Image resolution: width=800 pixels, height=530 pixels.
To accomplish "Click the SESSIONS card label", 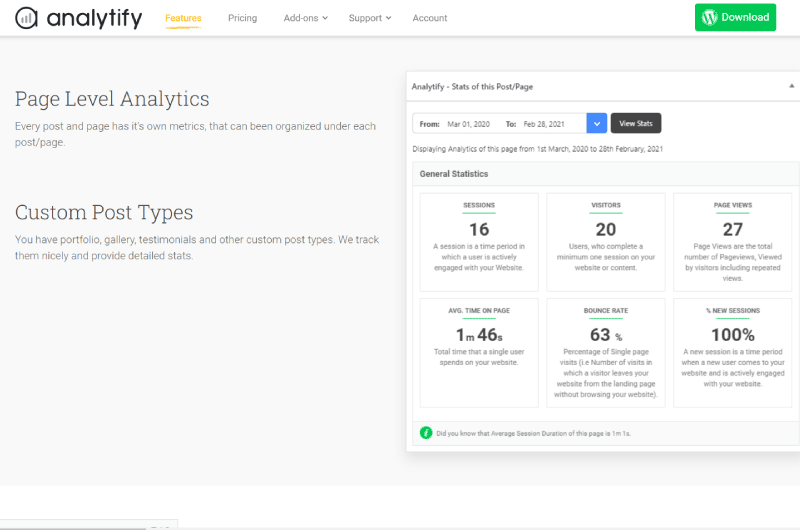I will (479, 205).
